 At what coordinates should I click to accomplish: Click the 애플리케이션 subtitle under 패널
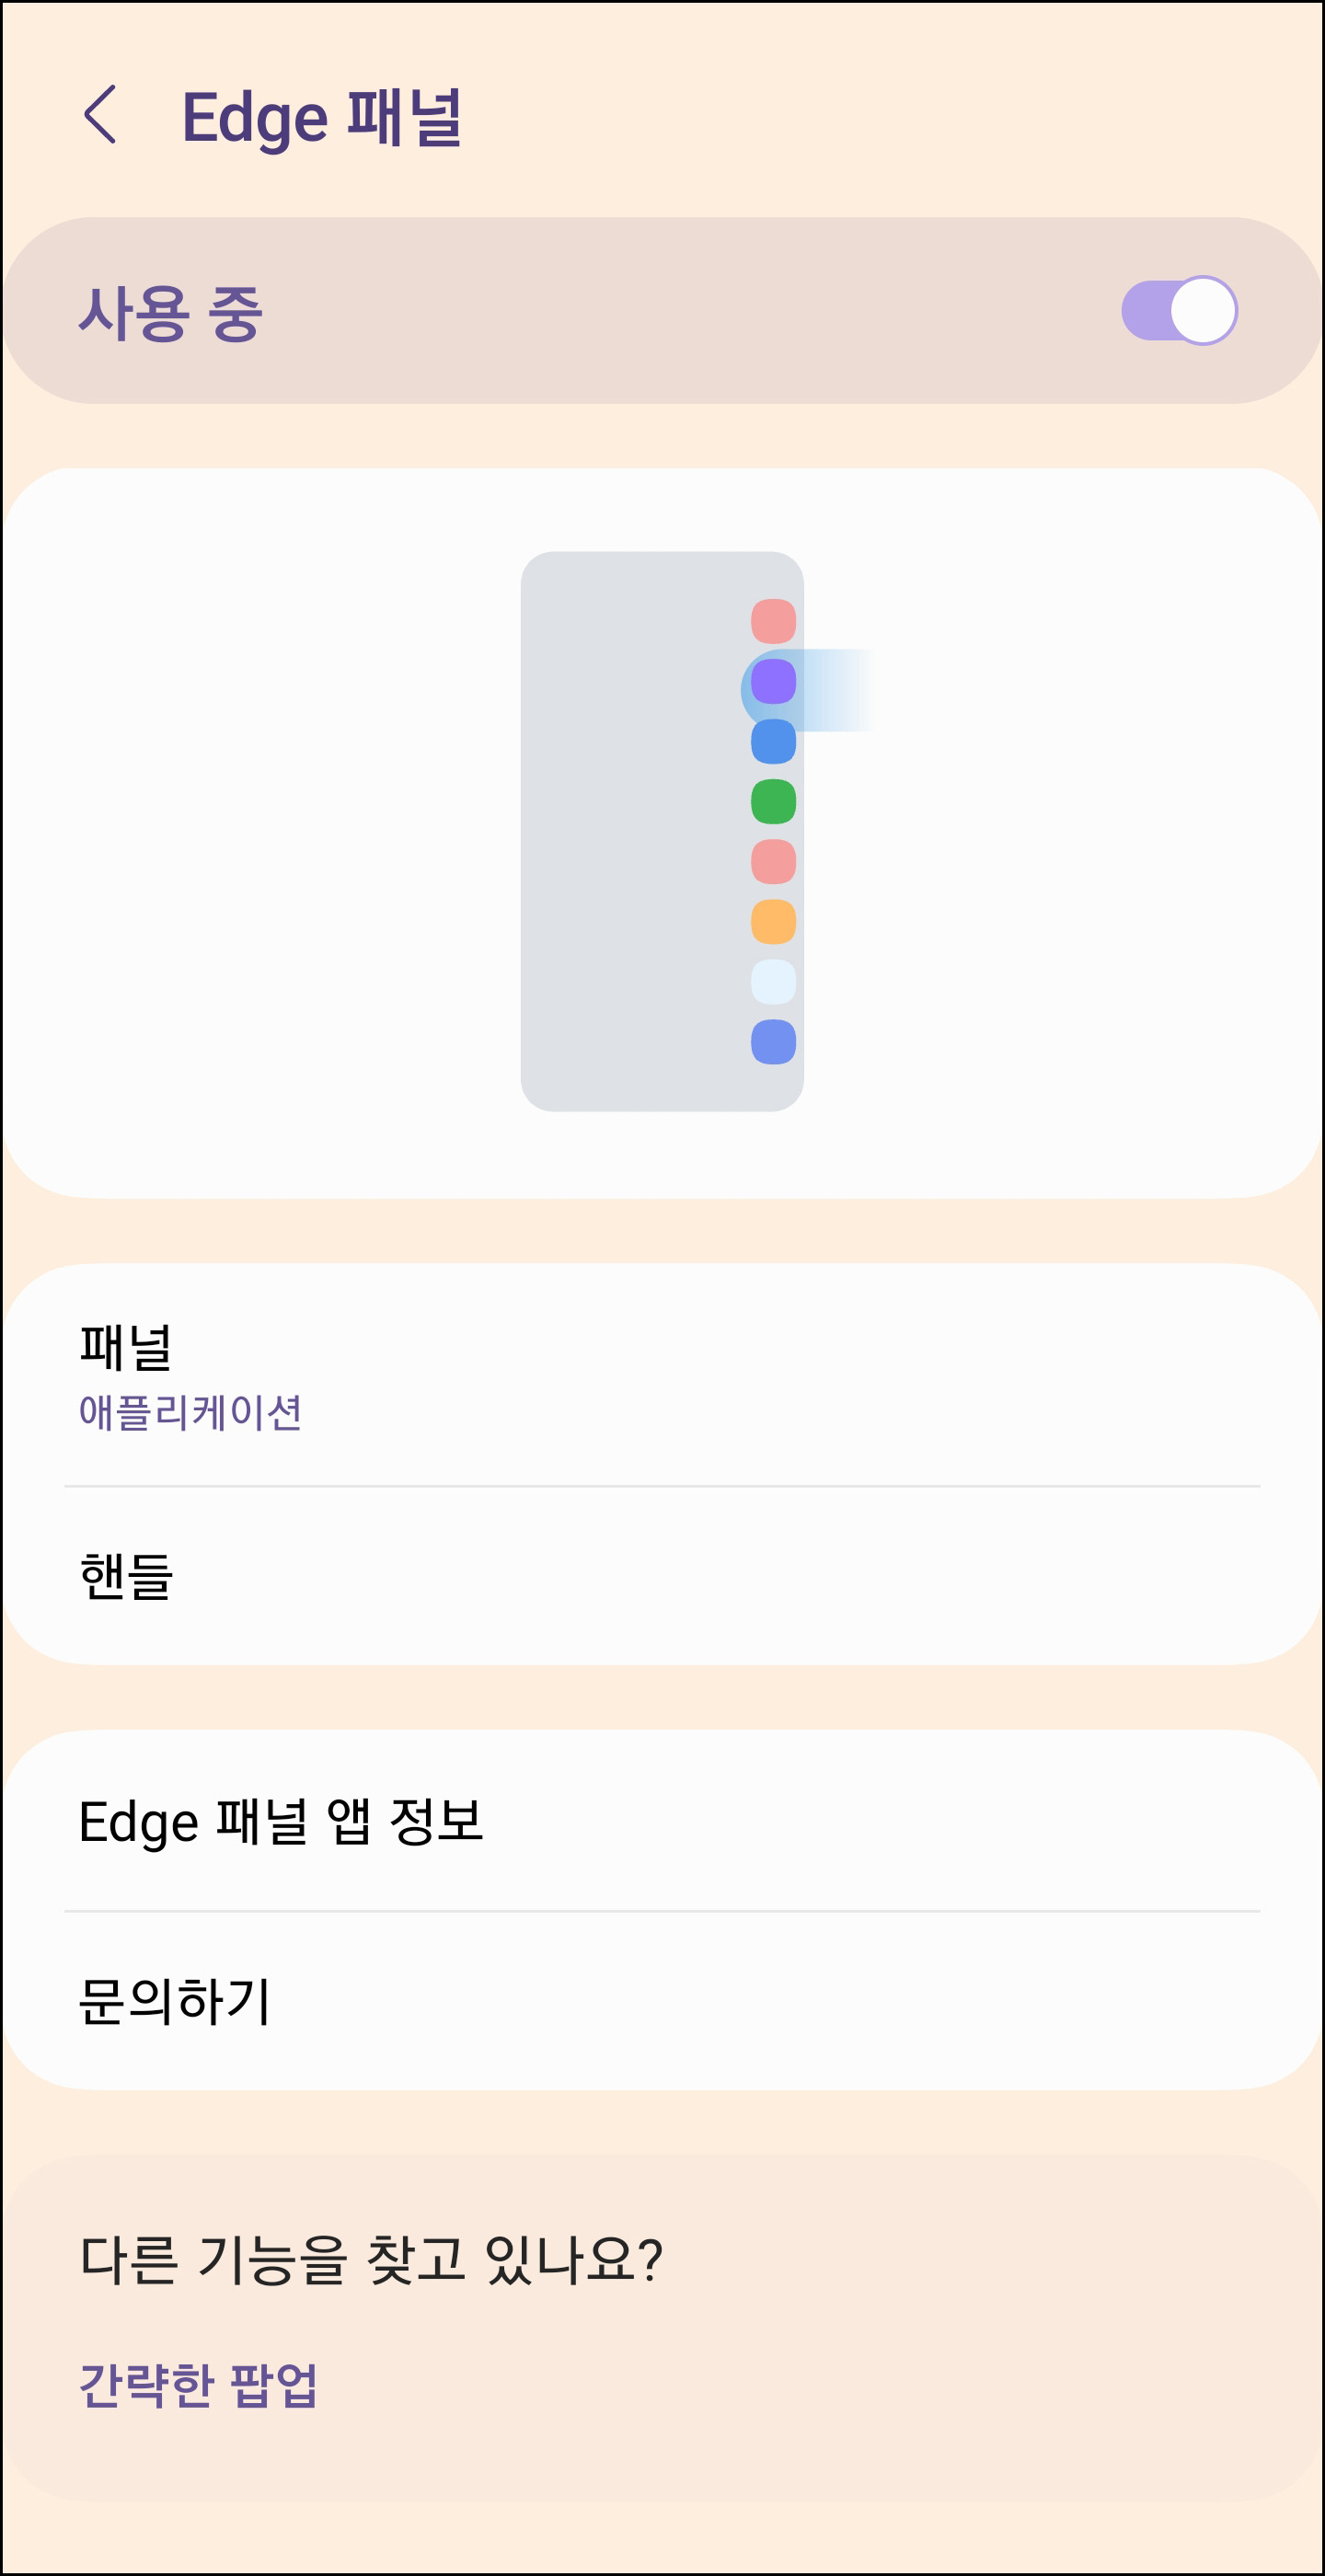click(x=190, y=1412)
